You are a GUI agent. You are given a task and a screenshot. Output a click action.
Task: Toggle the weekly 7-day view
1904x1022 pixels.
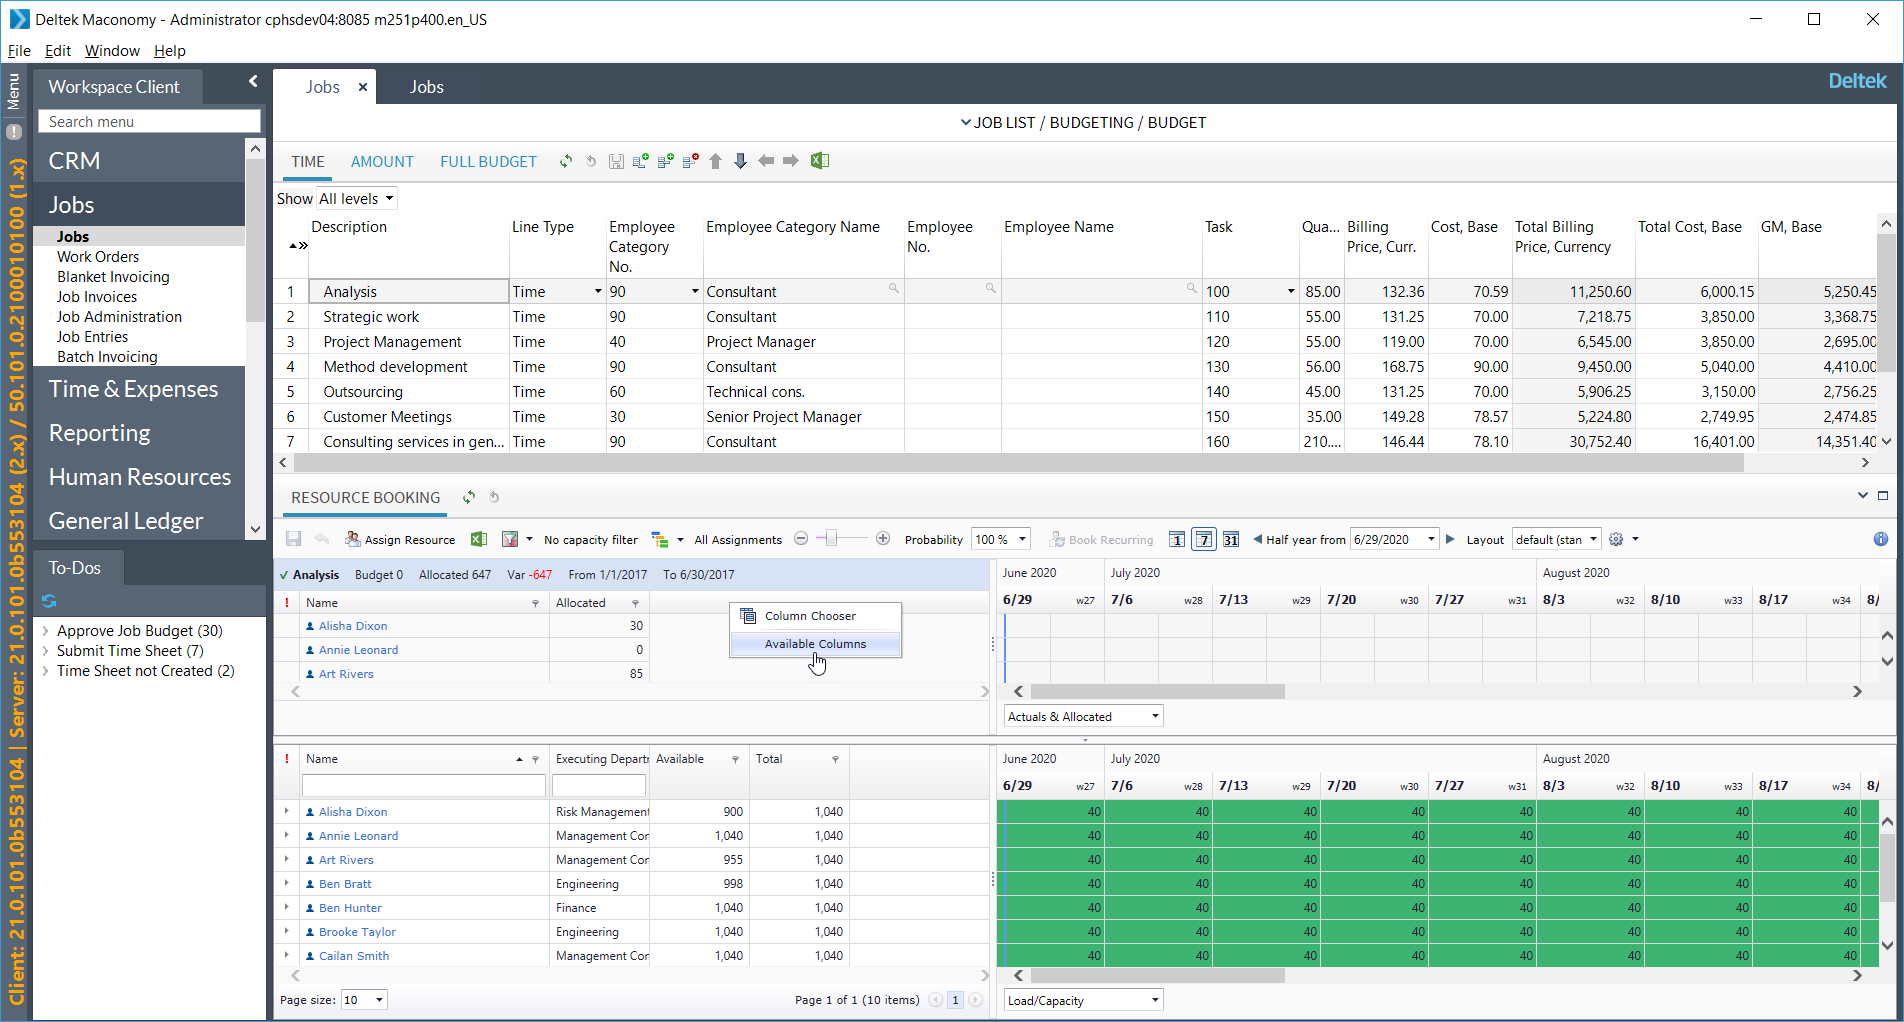pos(1204,540)
